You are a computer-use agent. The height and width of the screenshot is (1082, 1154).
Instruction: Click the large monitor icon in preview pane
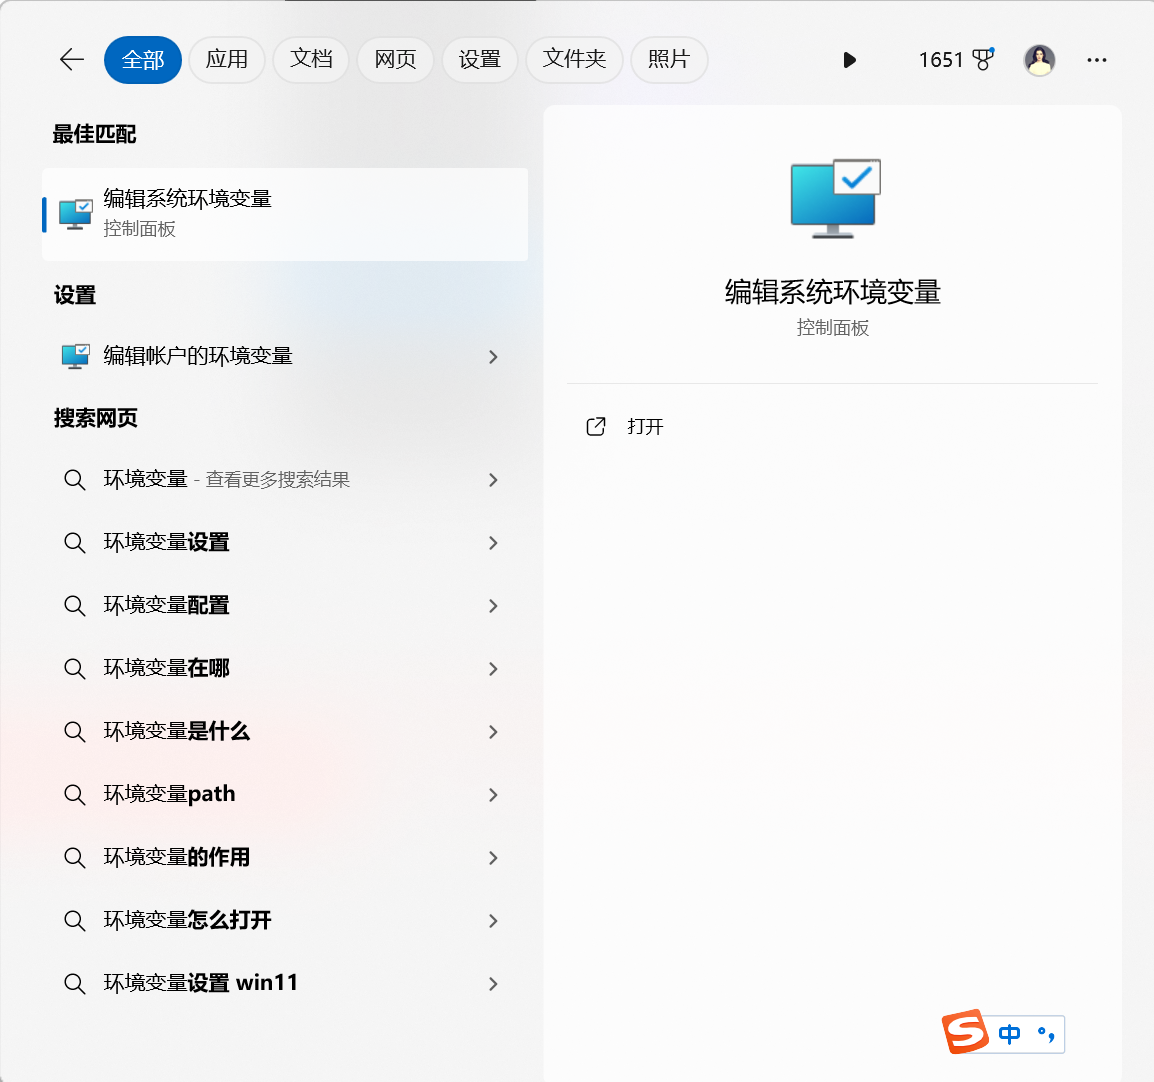point(835,199)
